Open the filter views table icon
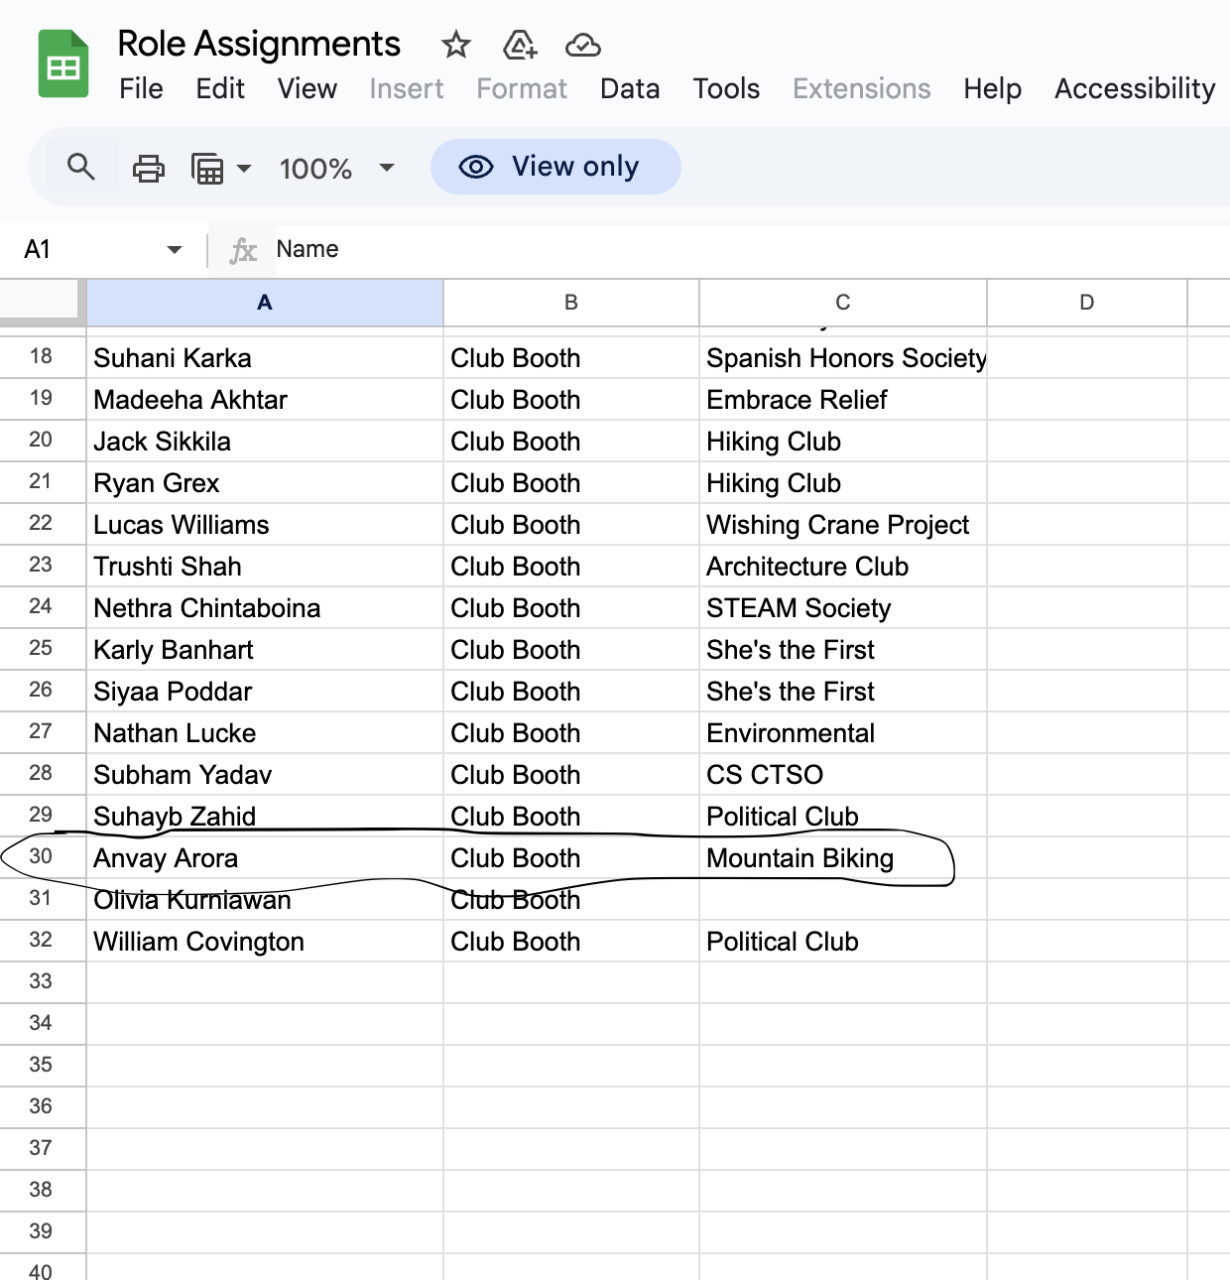1230x1280 pixels. 207,168
